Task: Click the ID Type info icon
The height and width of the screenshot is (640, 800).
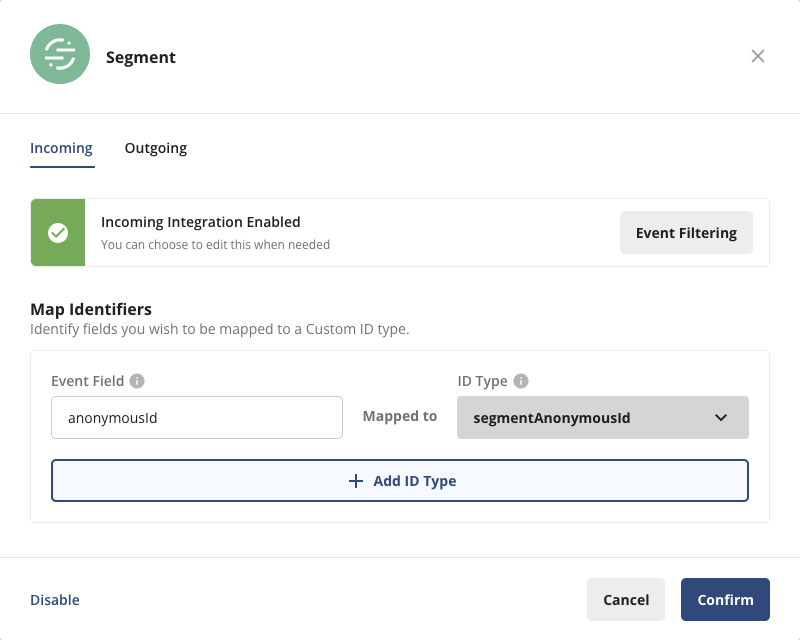Action: 521,380
